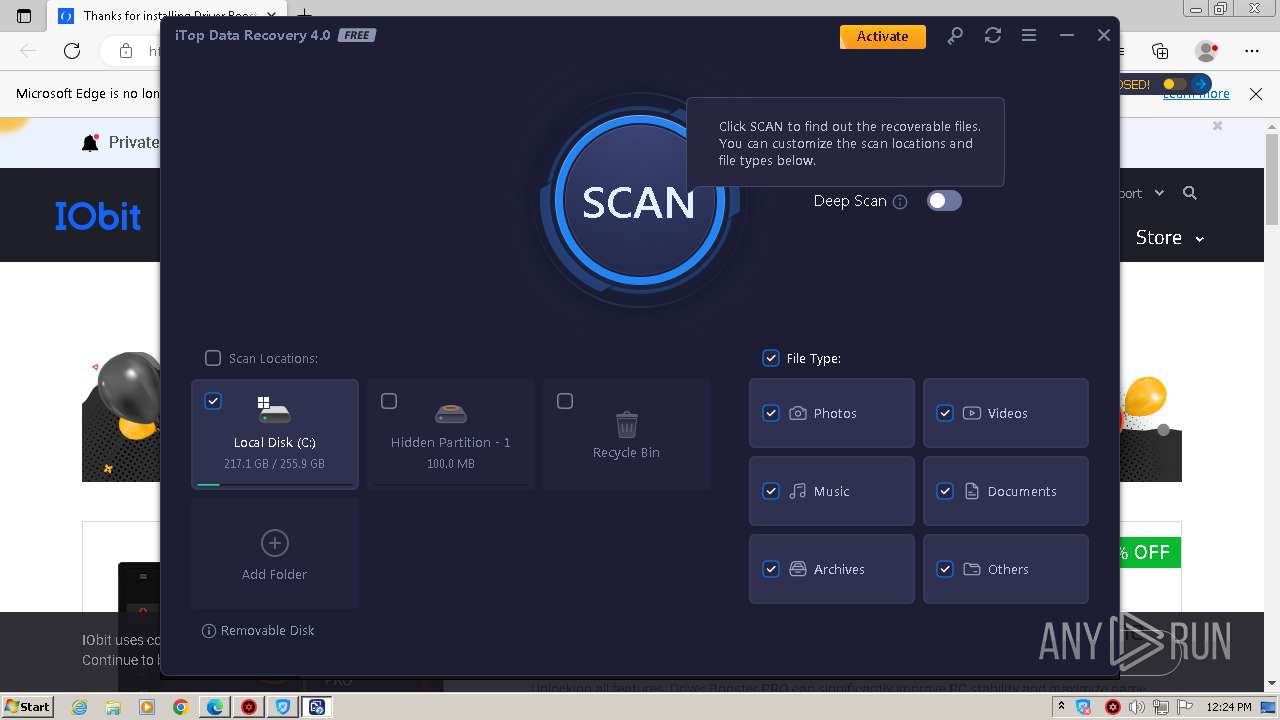Click the 'Removable Disk' label
The height and width of the screenshot is (720, 1280).
click(268, 631)
